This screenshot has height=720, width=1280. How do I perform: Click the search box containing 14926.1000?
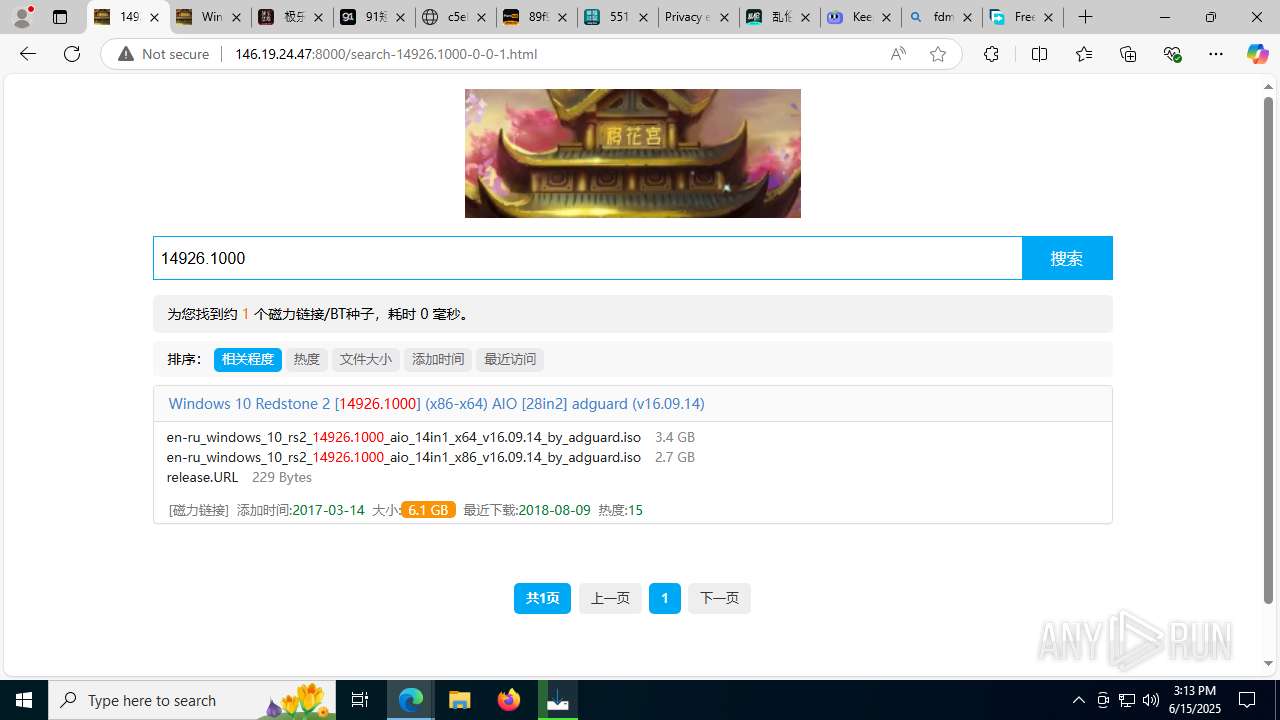[587, 258]
